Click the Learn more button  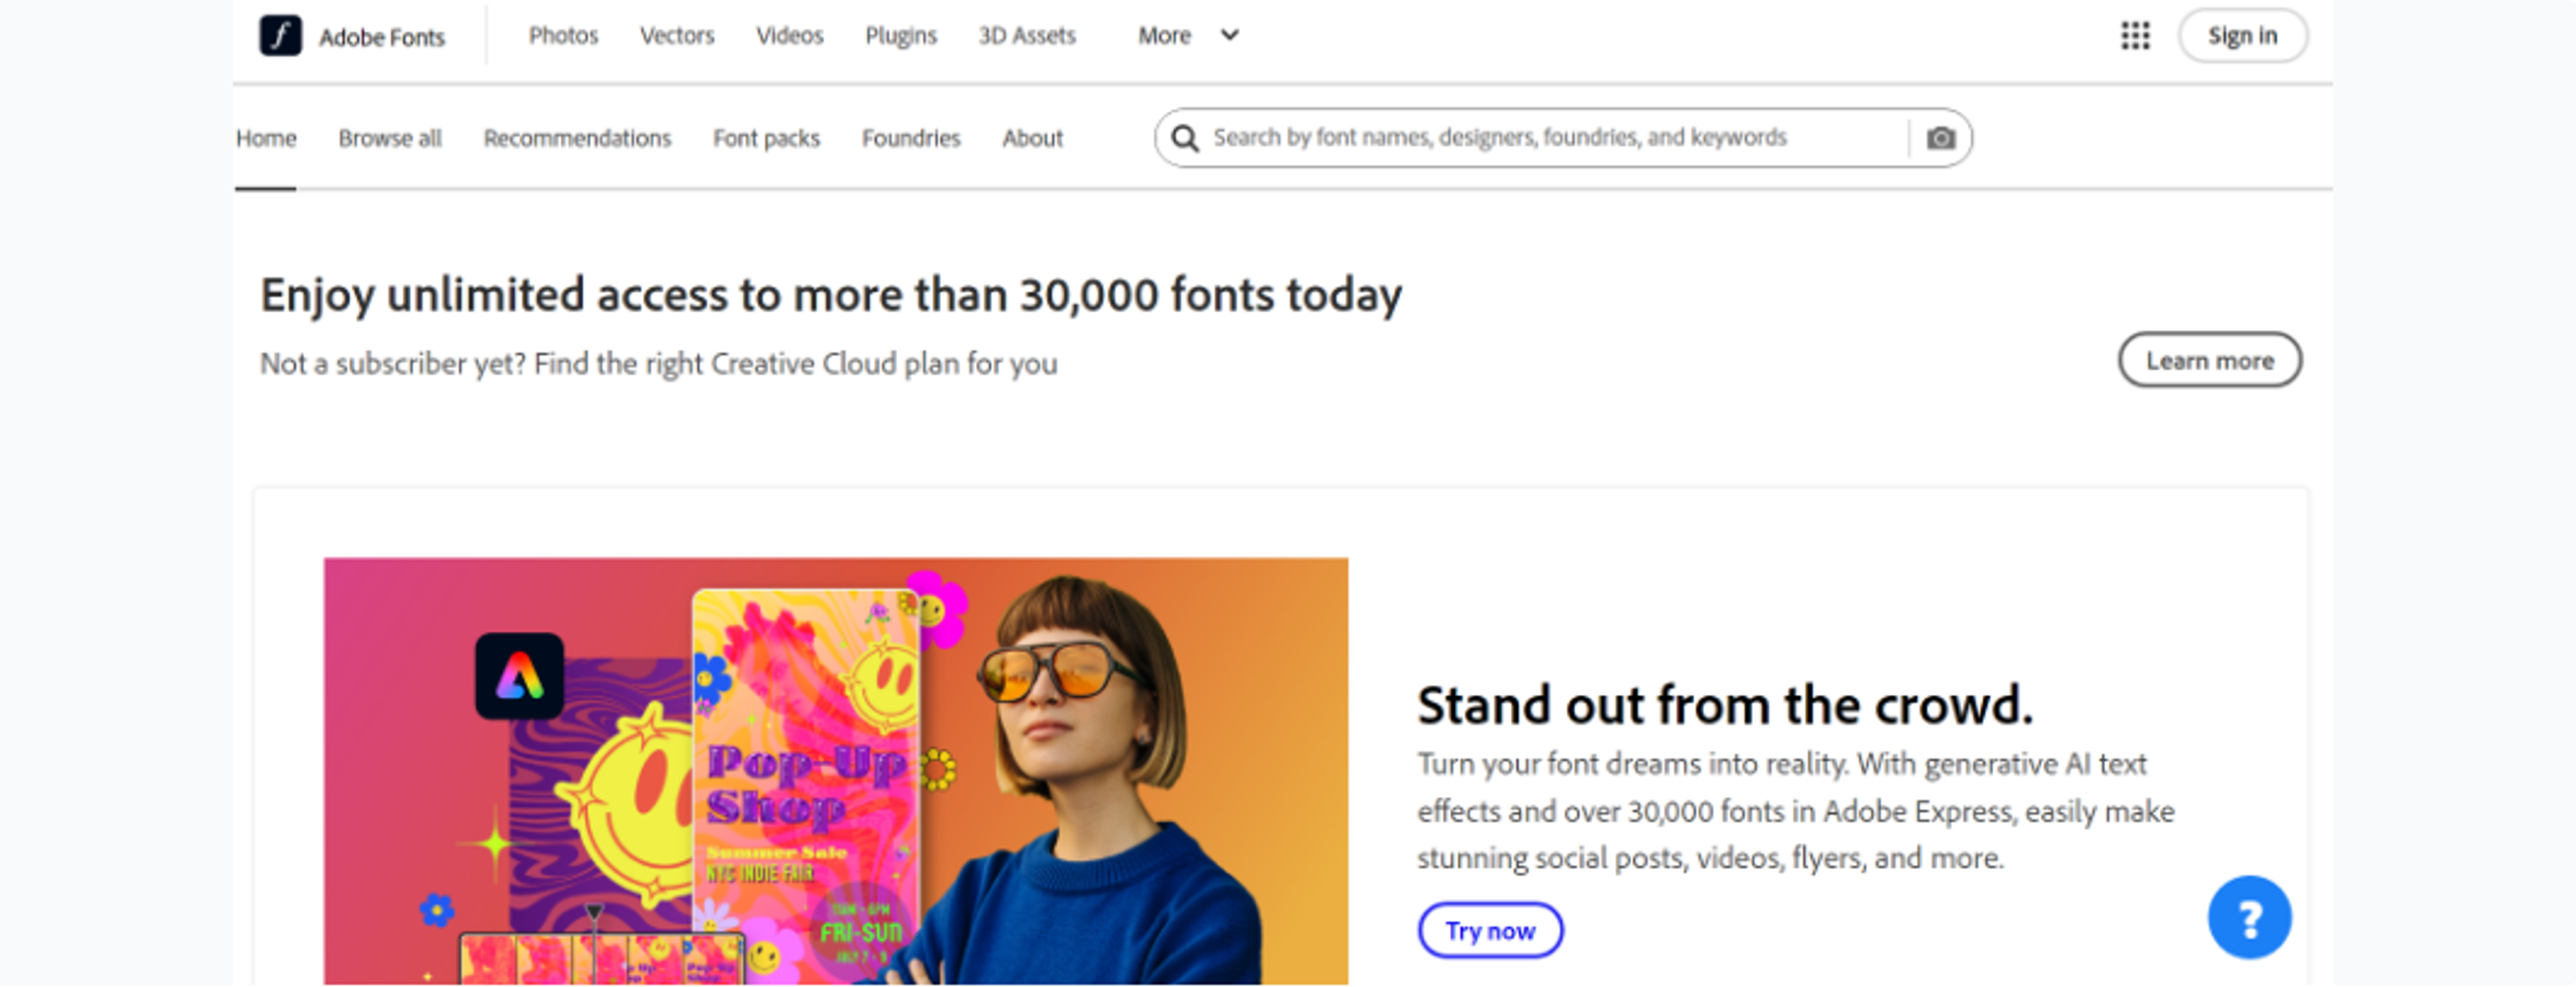coord(2209,360)
